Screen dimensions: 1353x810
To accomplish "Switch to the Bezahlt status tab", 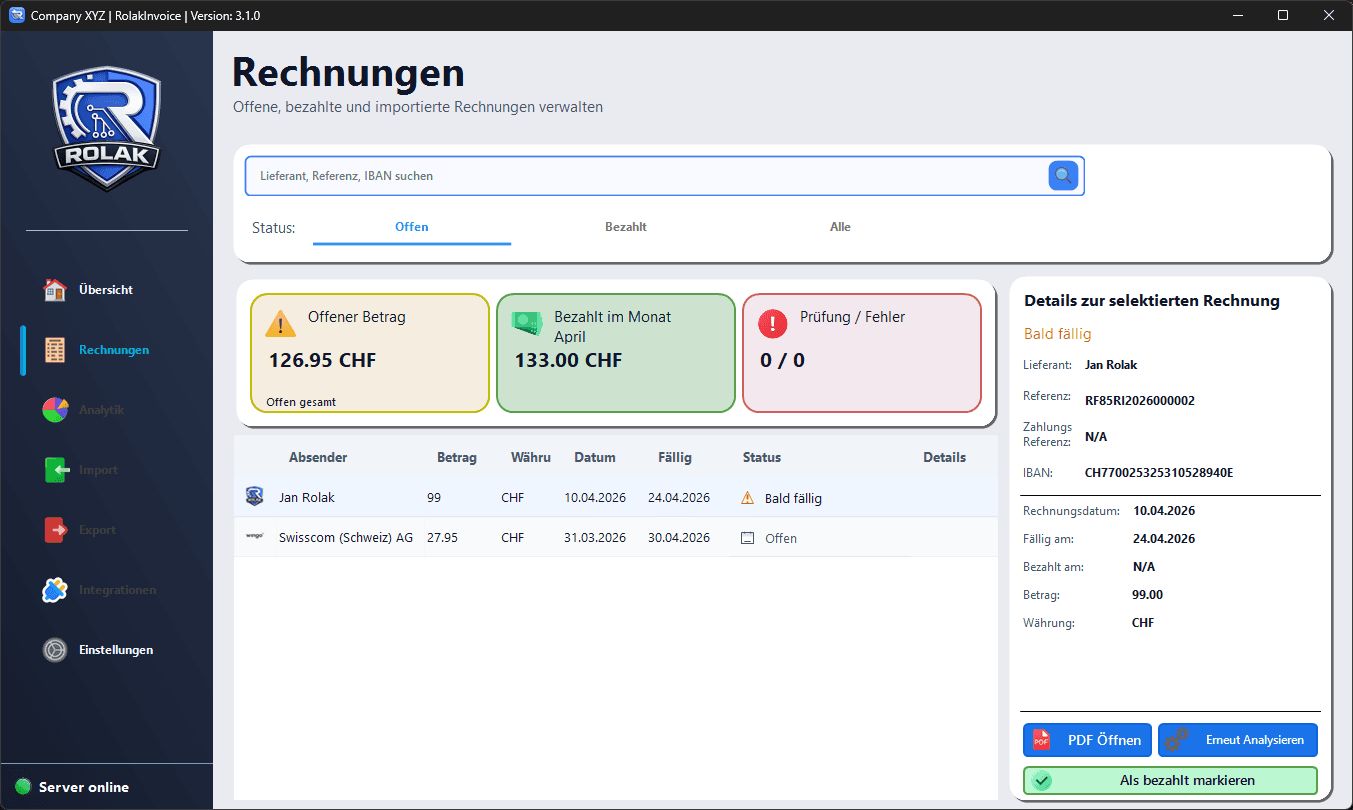I will (x=626, y=227).
